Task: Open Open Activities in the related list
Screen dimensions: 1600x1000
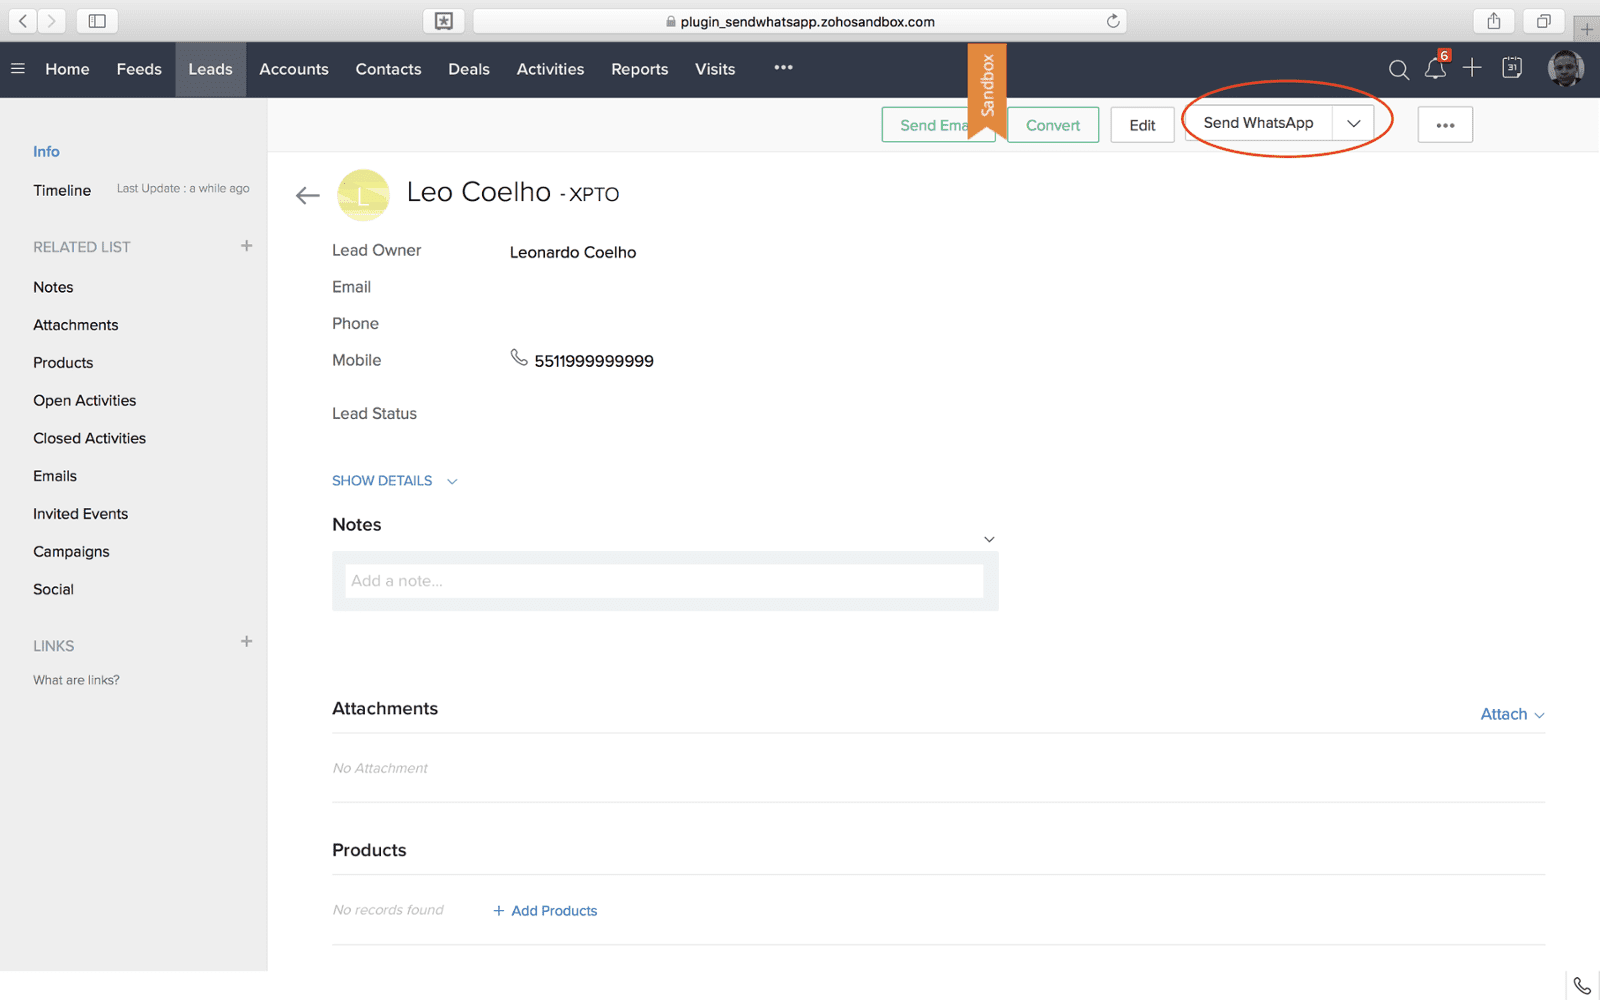Action: (85, 401)
